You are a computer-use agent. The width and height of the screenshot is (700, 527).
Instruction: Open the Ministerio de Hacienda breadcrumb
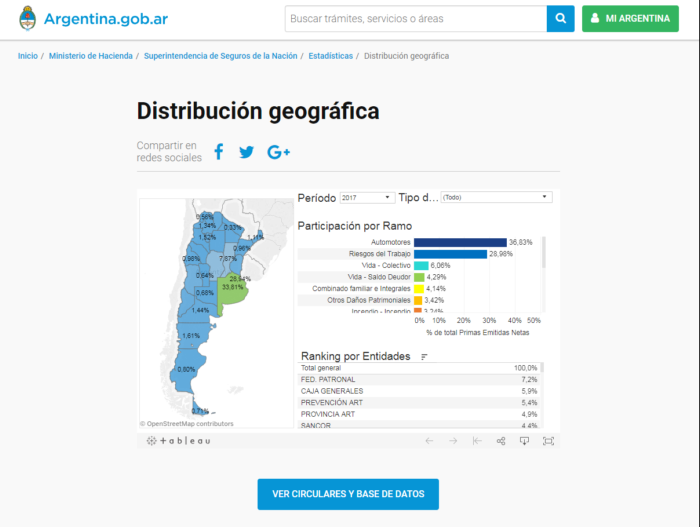(x=90, y=56)
